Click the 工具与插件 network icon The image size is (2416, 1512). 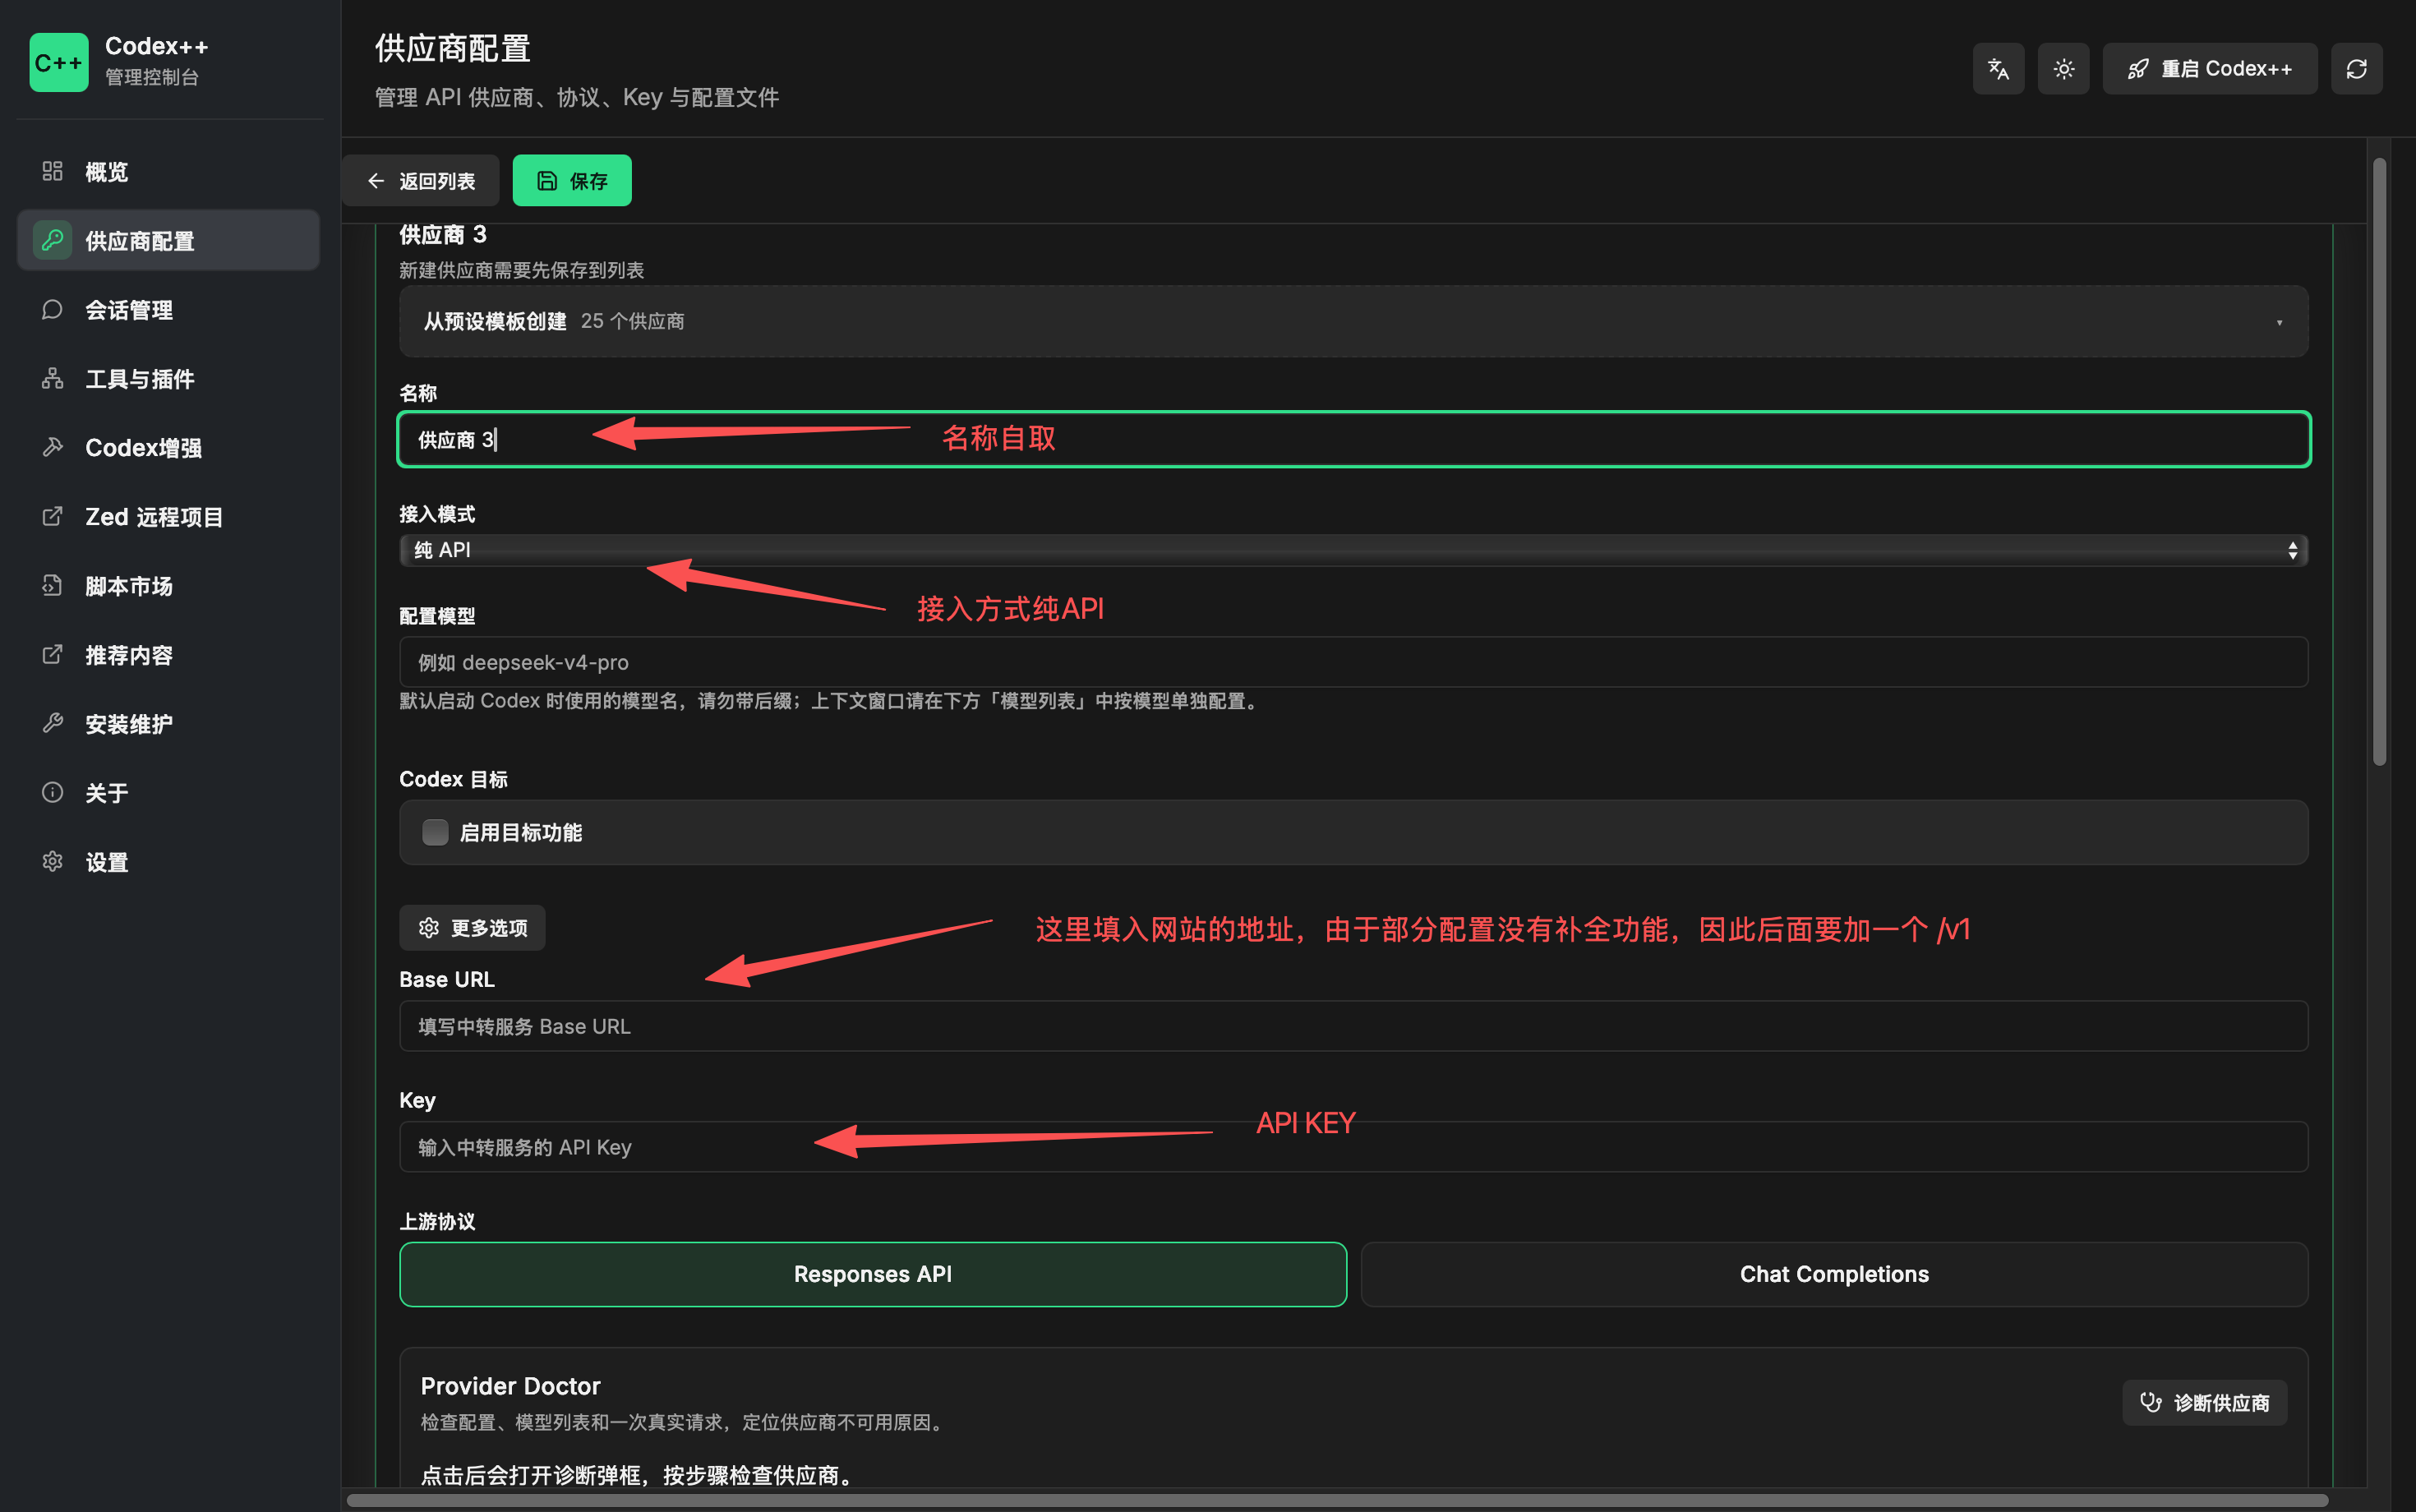tap(52, 378)
